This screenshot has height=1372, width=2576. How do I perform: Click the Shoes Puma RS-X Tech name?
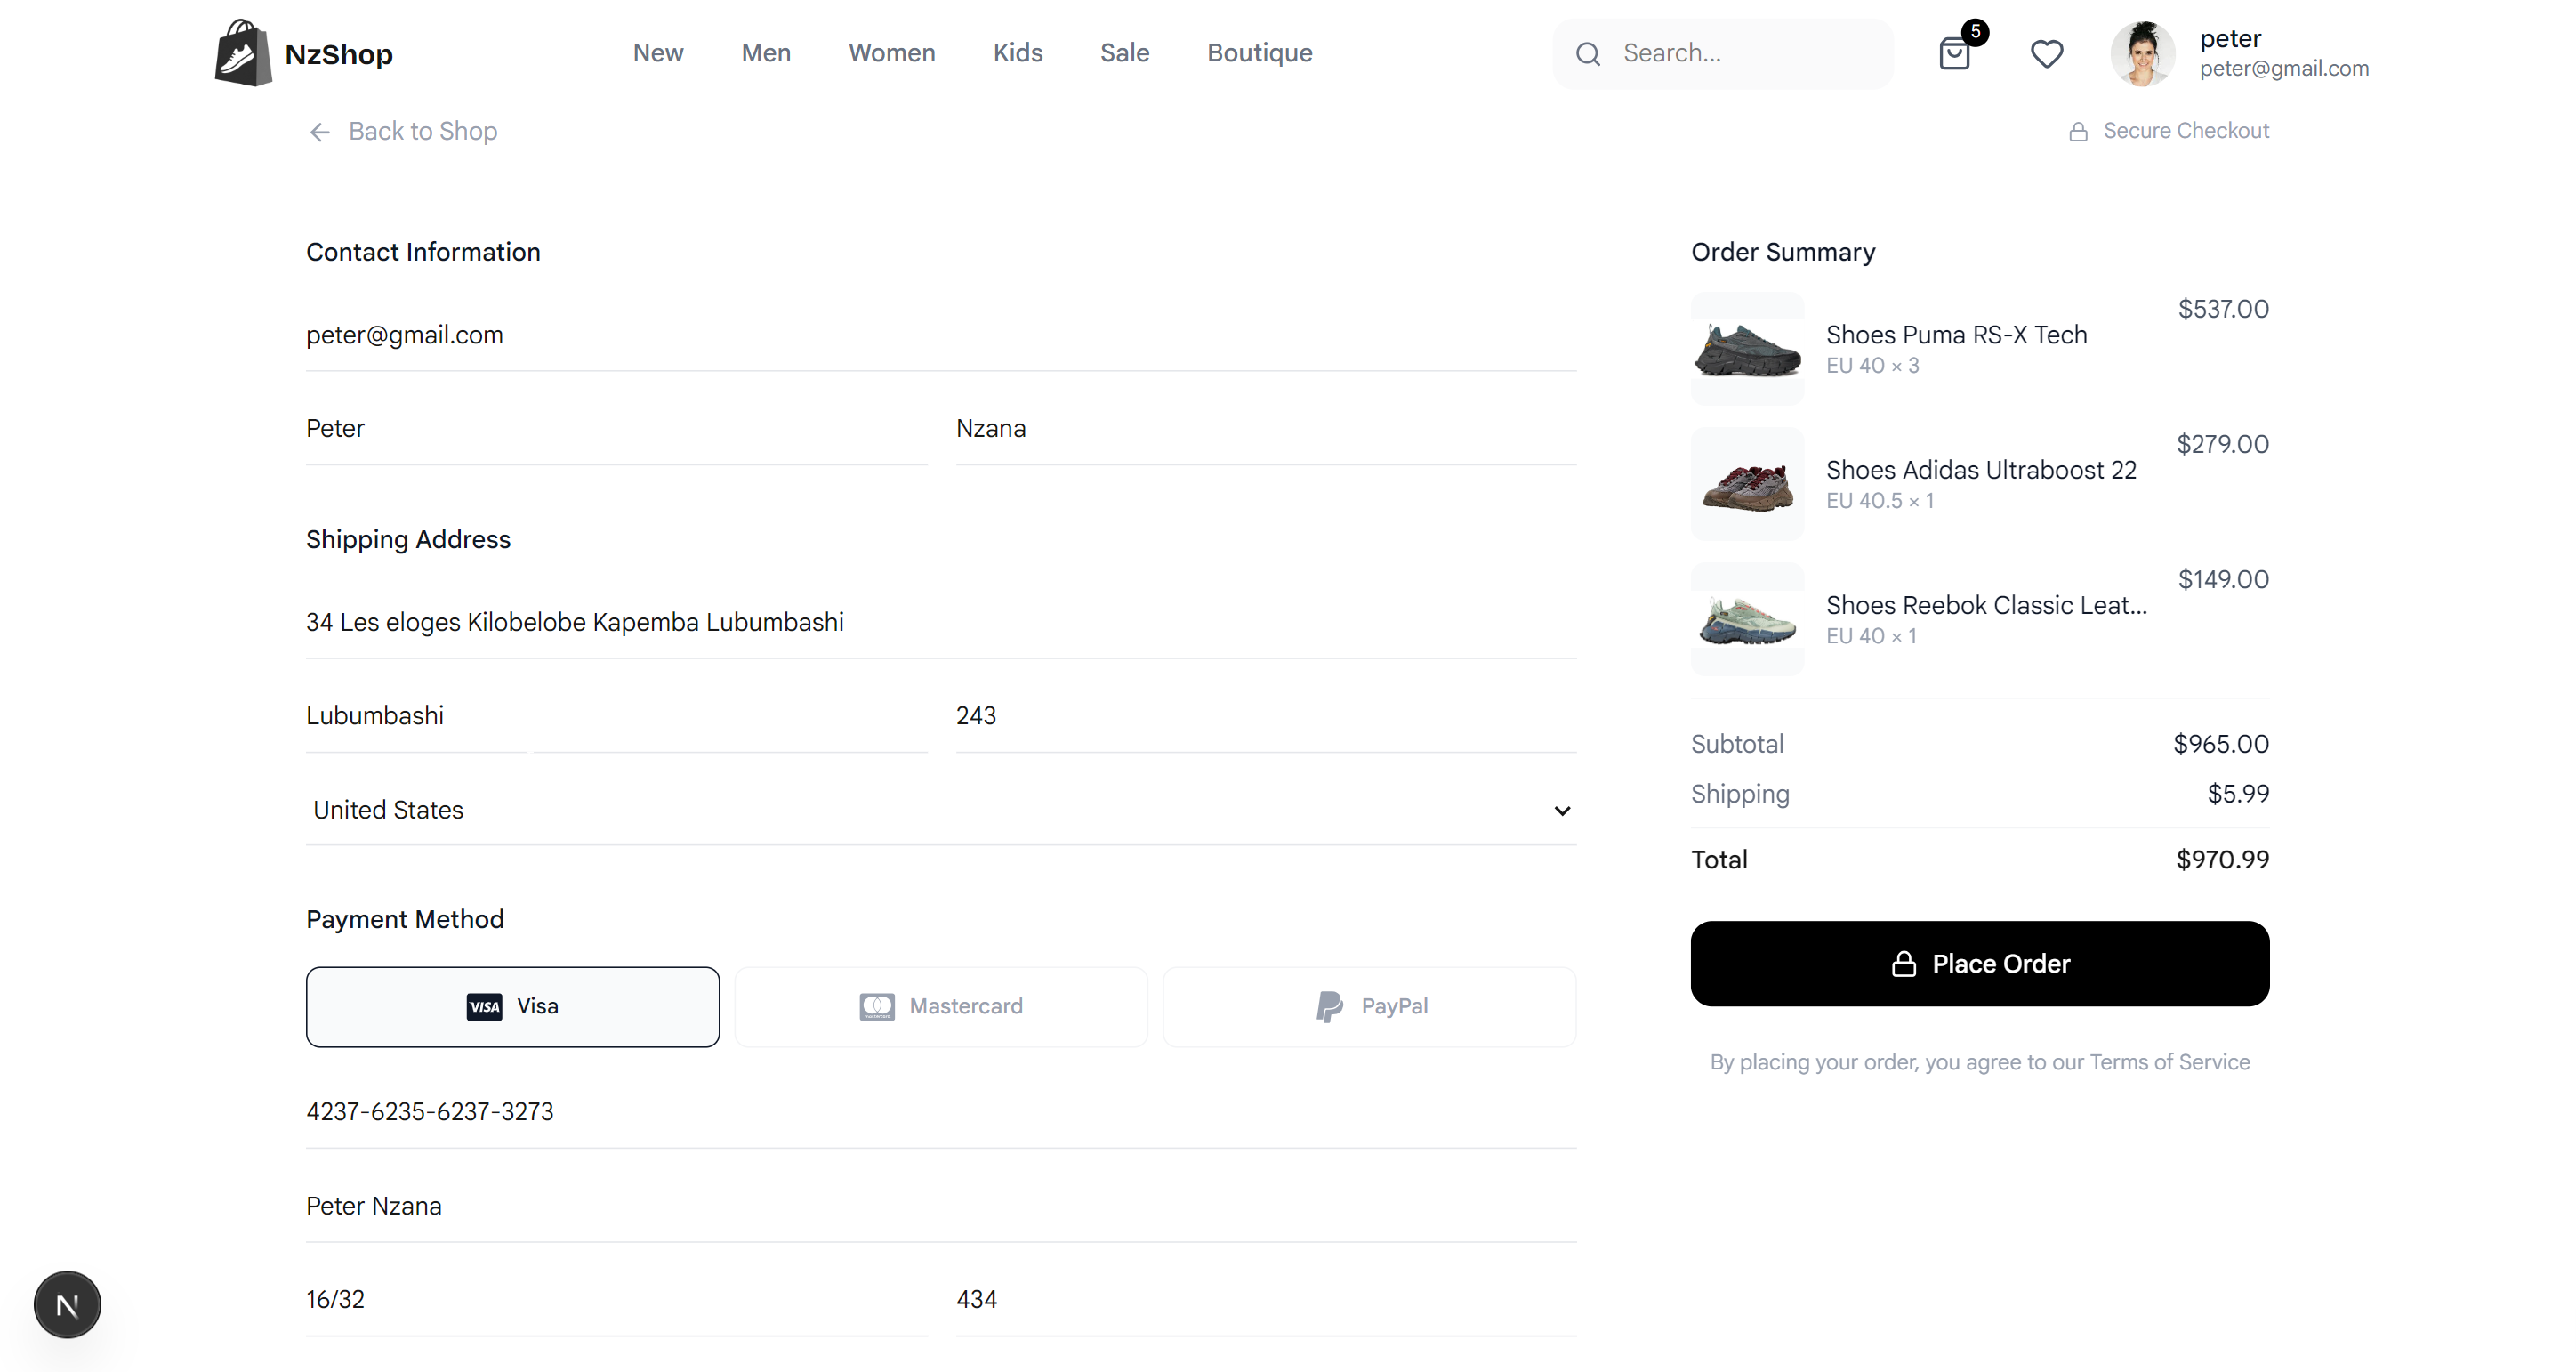point(1956,335)
